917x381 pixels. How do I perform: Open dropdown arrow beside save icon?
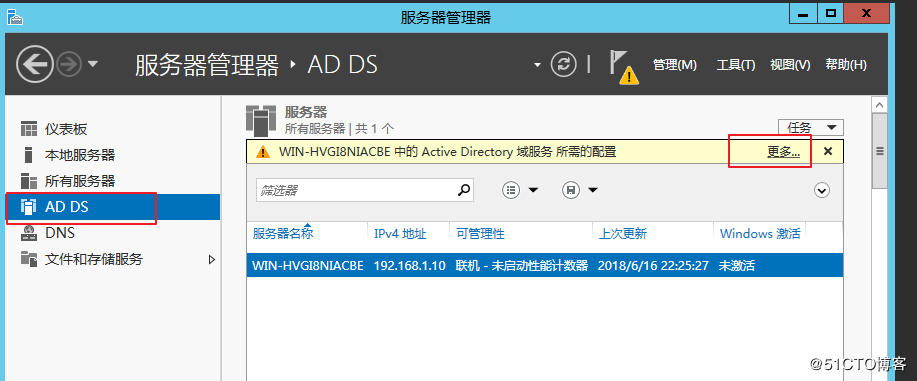(x=592, y=190)
